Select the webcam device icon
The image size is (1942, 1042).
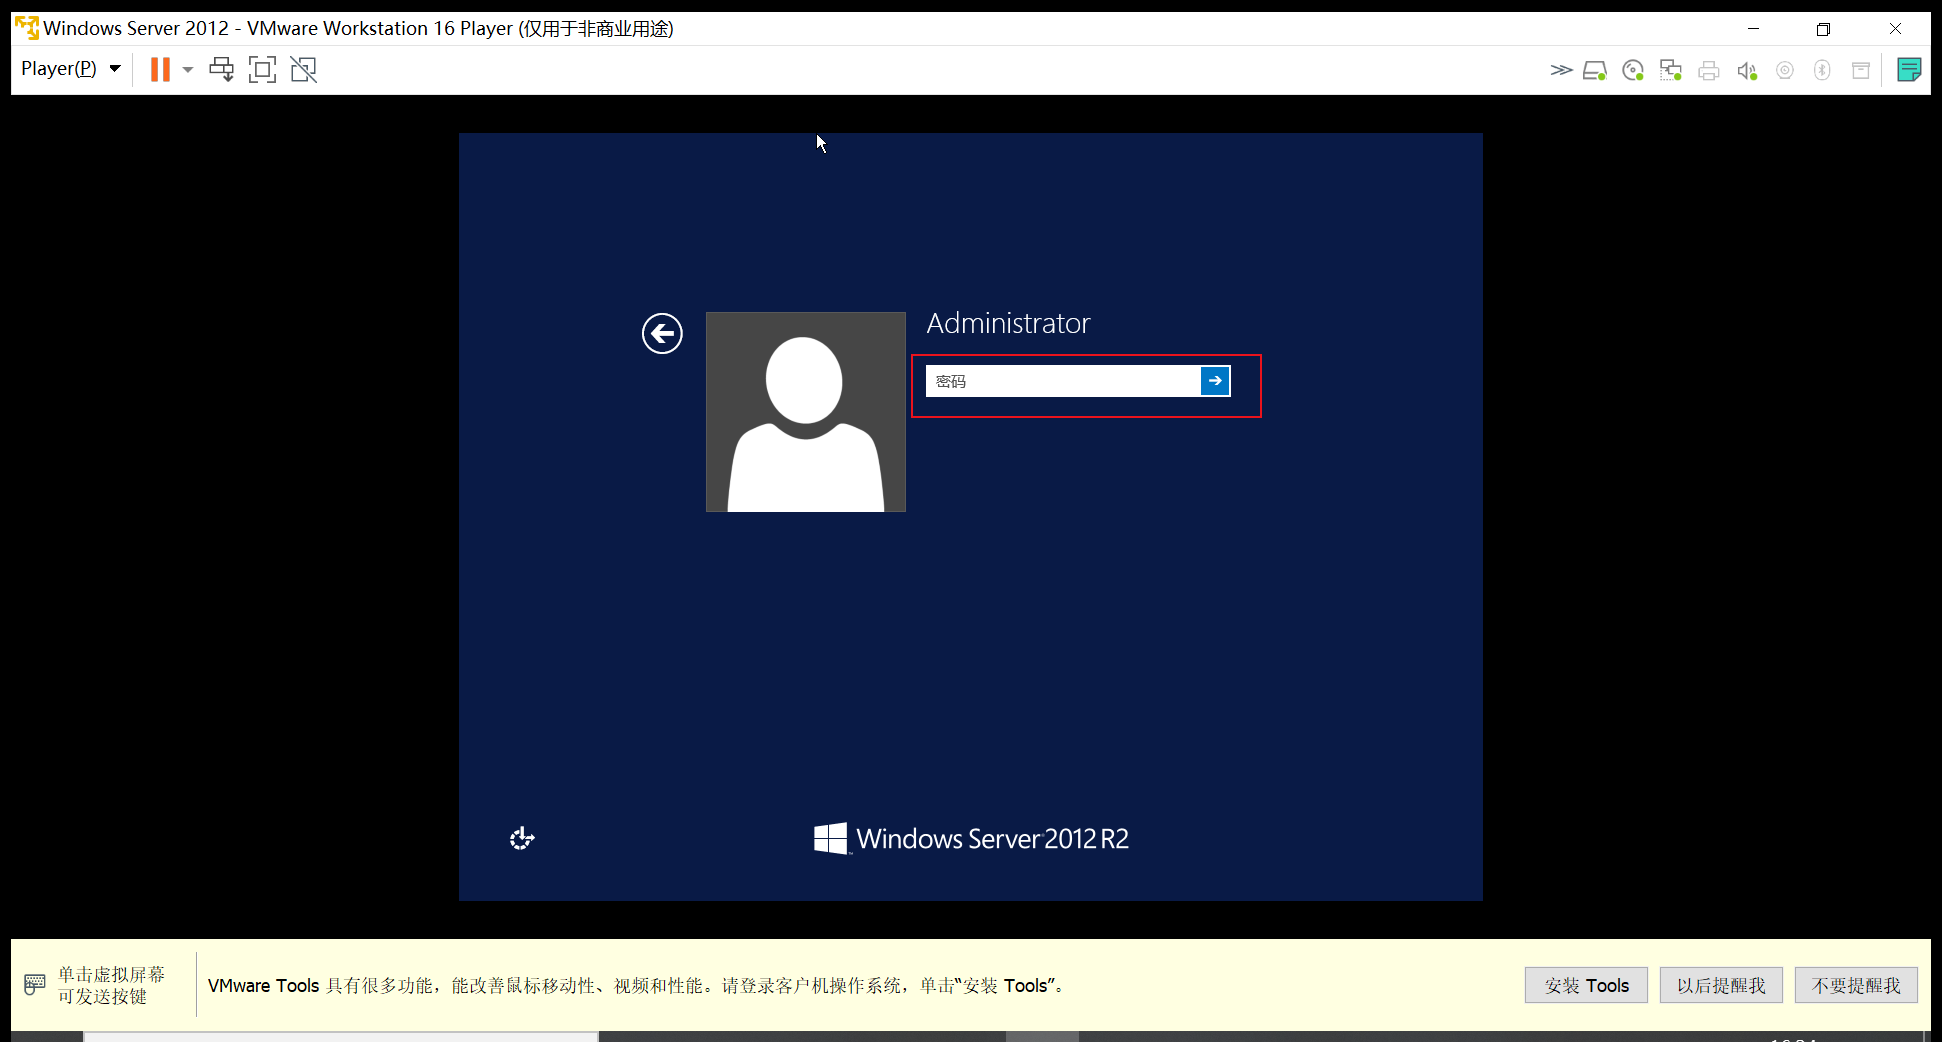1785,69
